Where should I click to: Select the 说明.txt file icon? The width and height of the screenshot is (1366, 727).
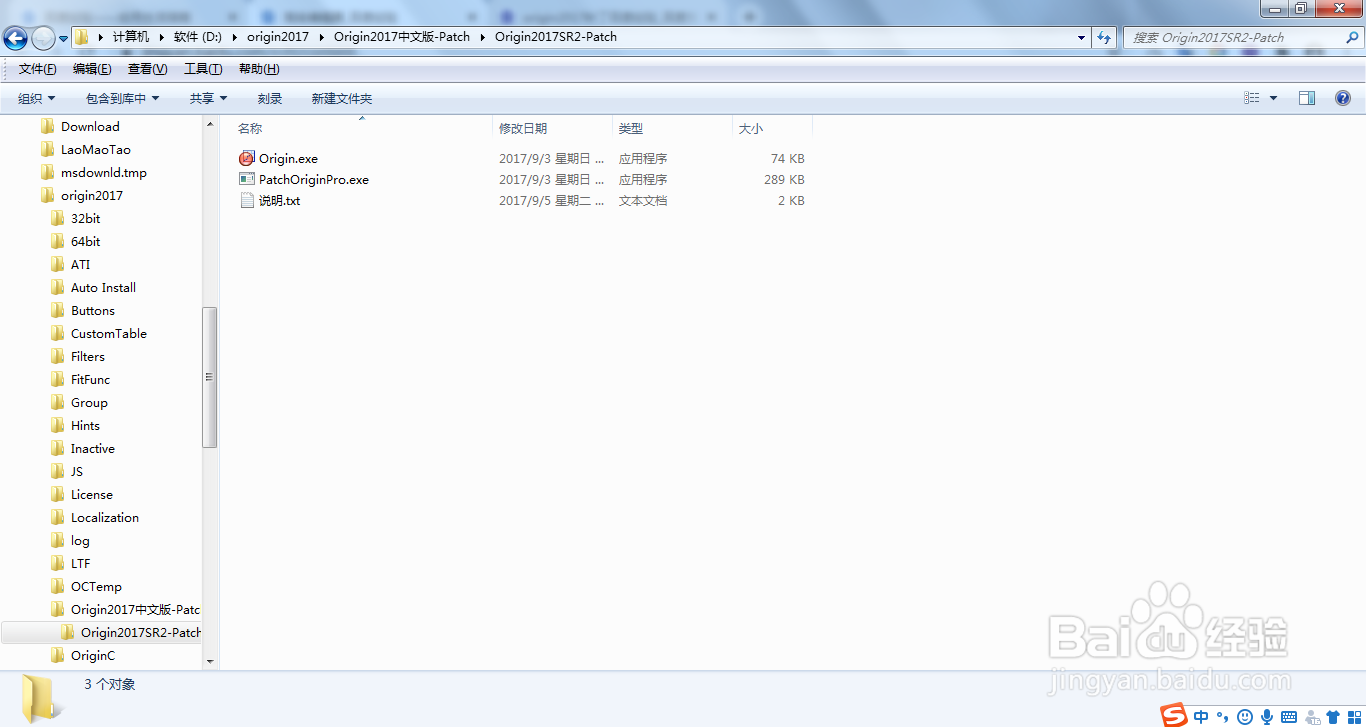pyautogui.click(x=247, y=200)
